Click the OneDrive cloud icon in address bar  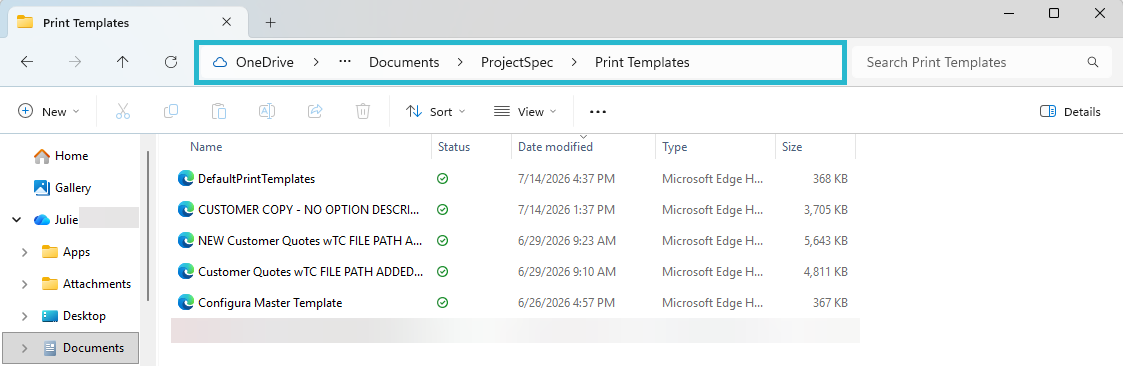pos(220,62)
